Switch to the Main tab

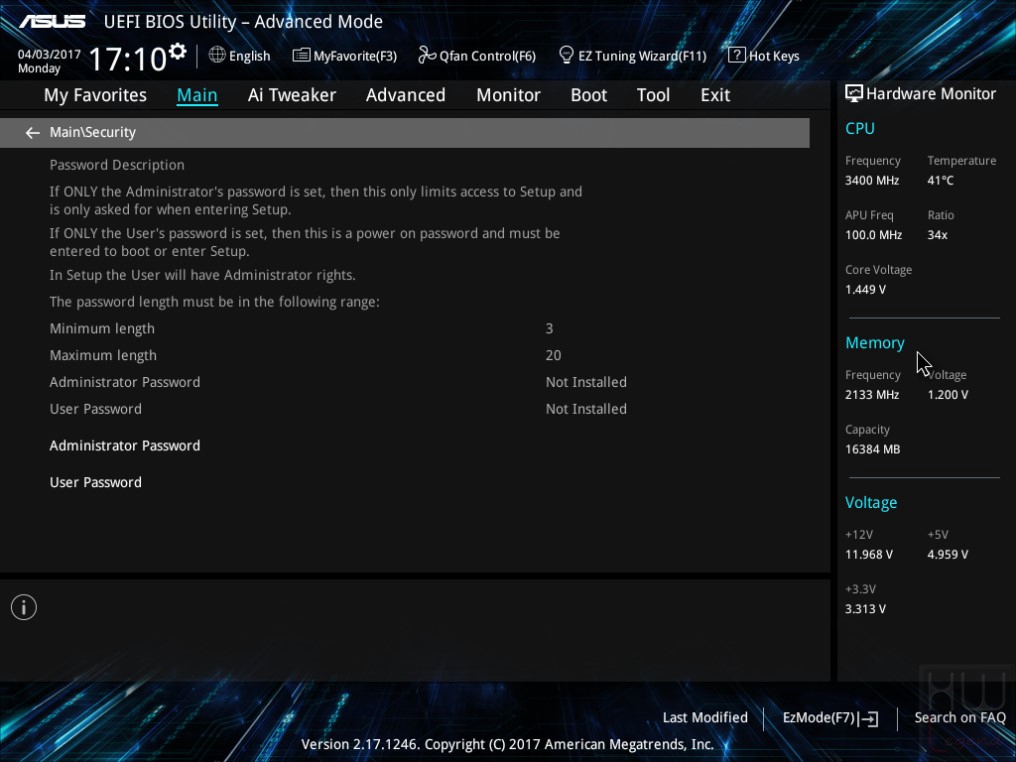[197, 95]
